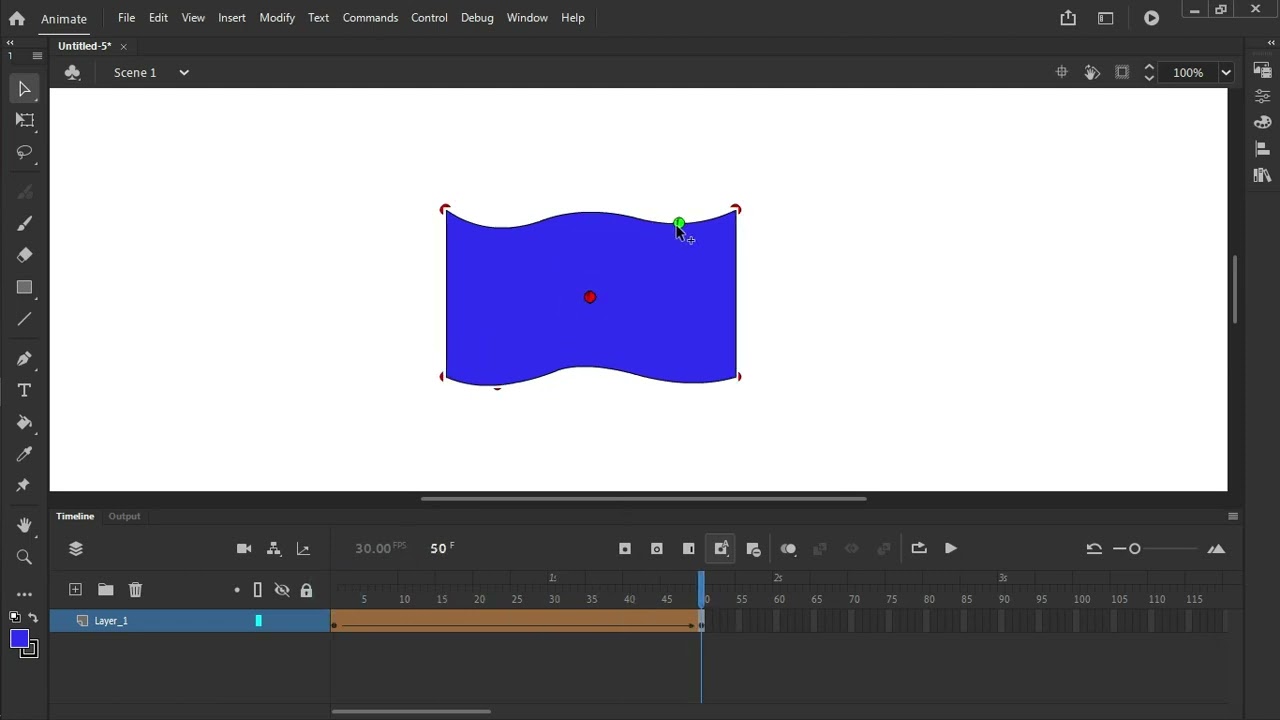Open the Modify menu
Image resolution: width=1280 pixels, height=720 pixels.
tap(277, 18)
